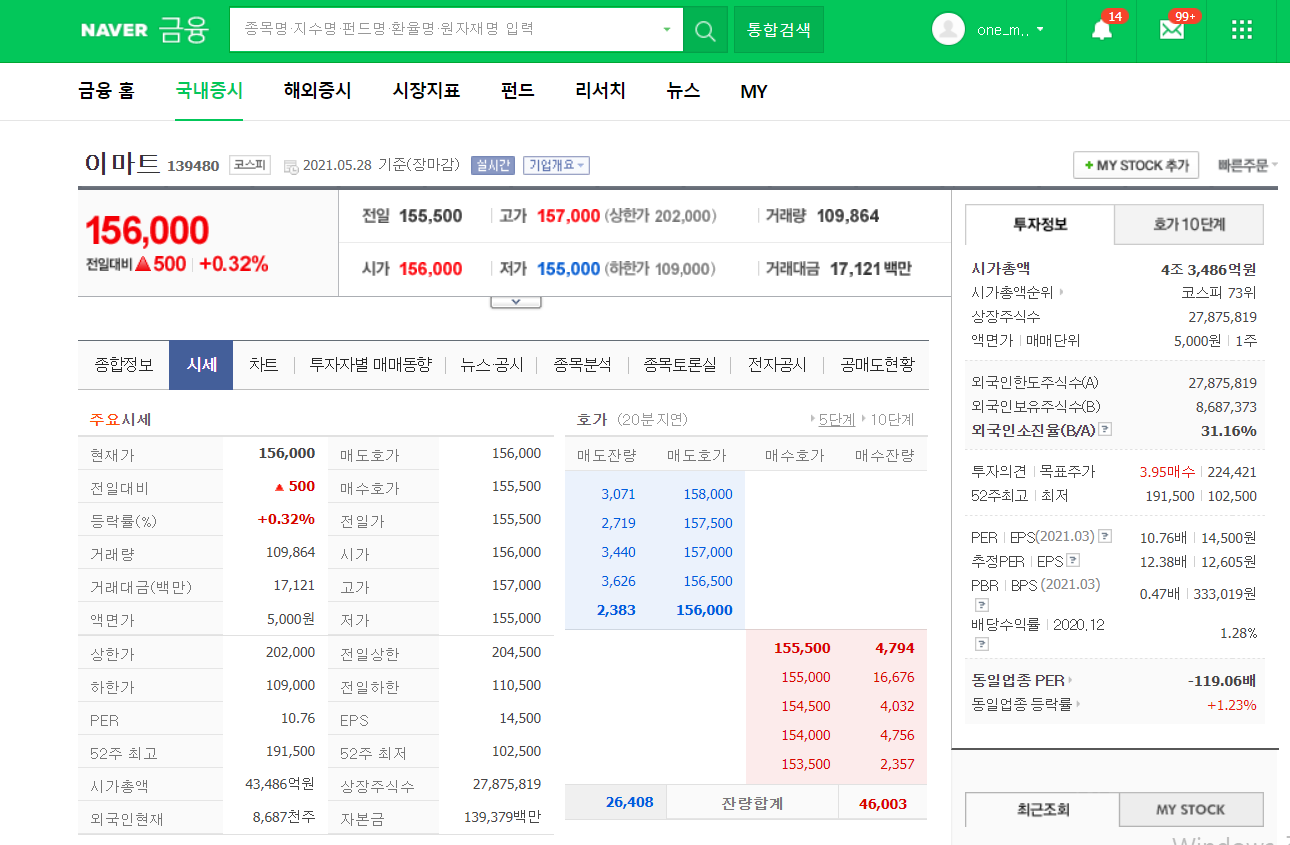Click the NAVER logo
The width and height of the screenshot is (1290, 845).
click(114, 30)
